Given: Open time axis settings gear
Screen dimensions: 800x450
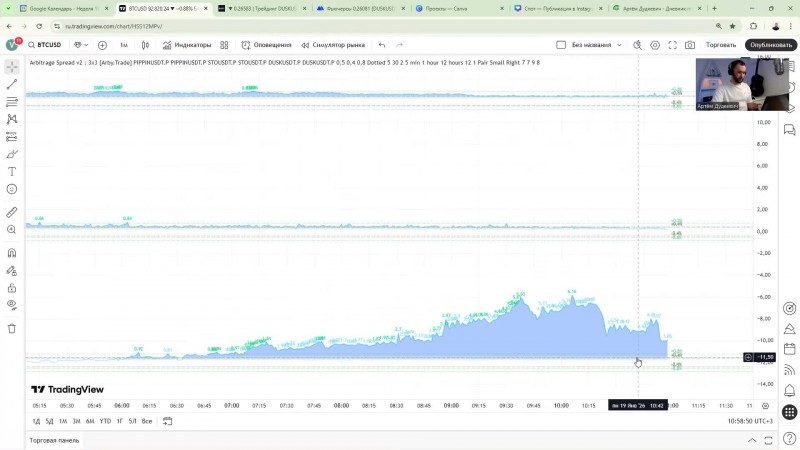Looking at the screenshot, I should [x=765, y=406].
